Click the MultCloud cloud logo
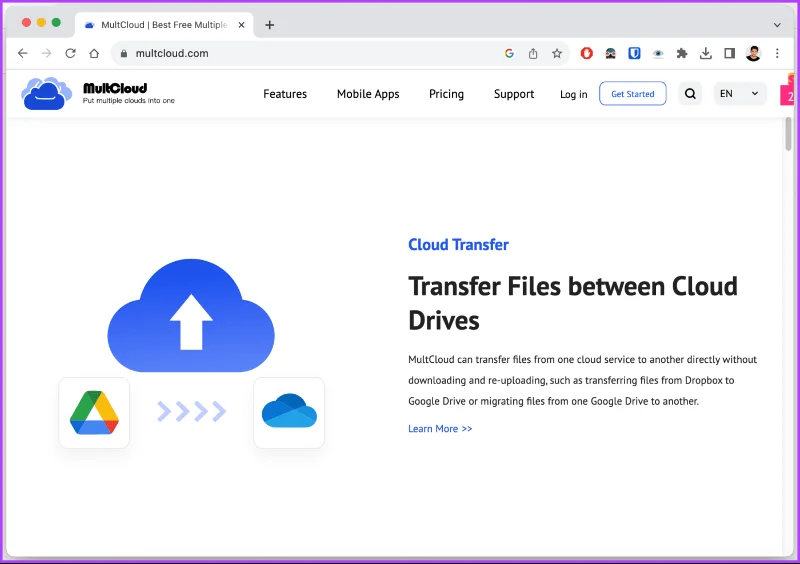800x564 pixels. [x=46, y=93]
